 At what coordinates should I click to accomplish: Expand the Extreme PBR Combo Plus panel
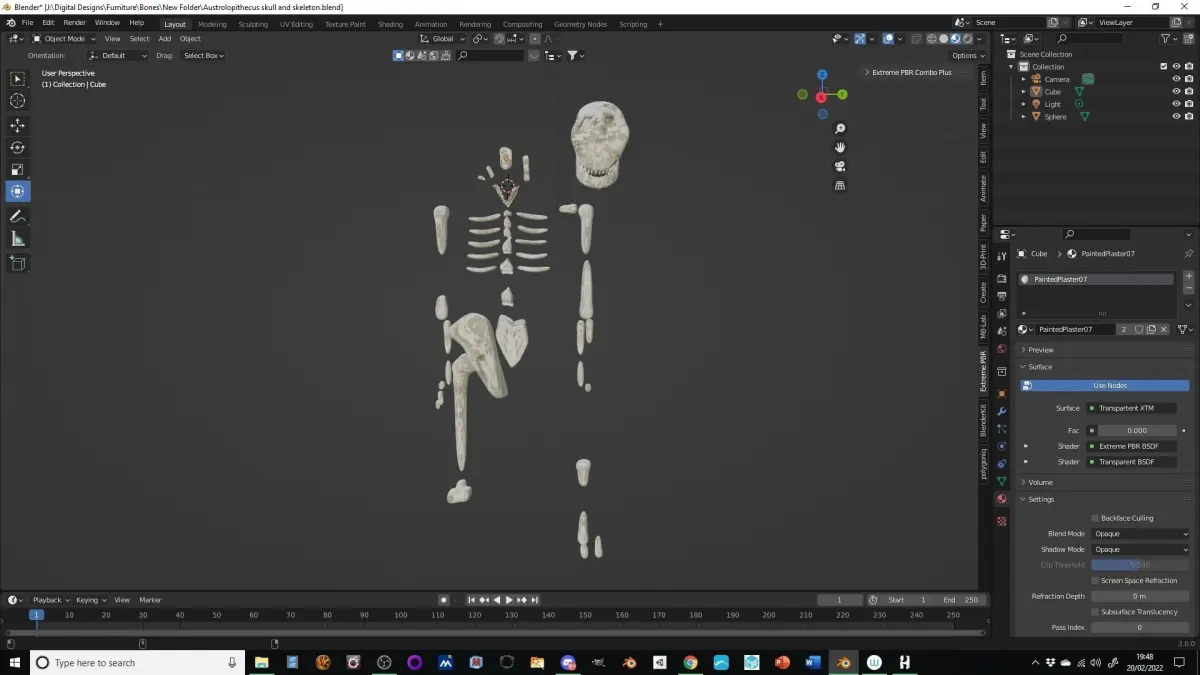point(911,72)
